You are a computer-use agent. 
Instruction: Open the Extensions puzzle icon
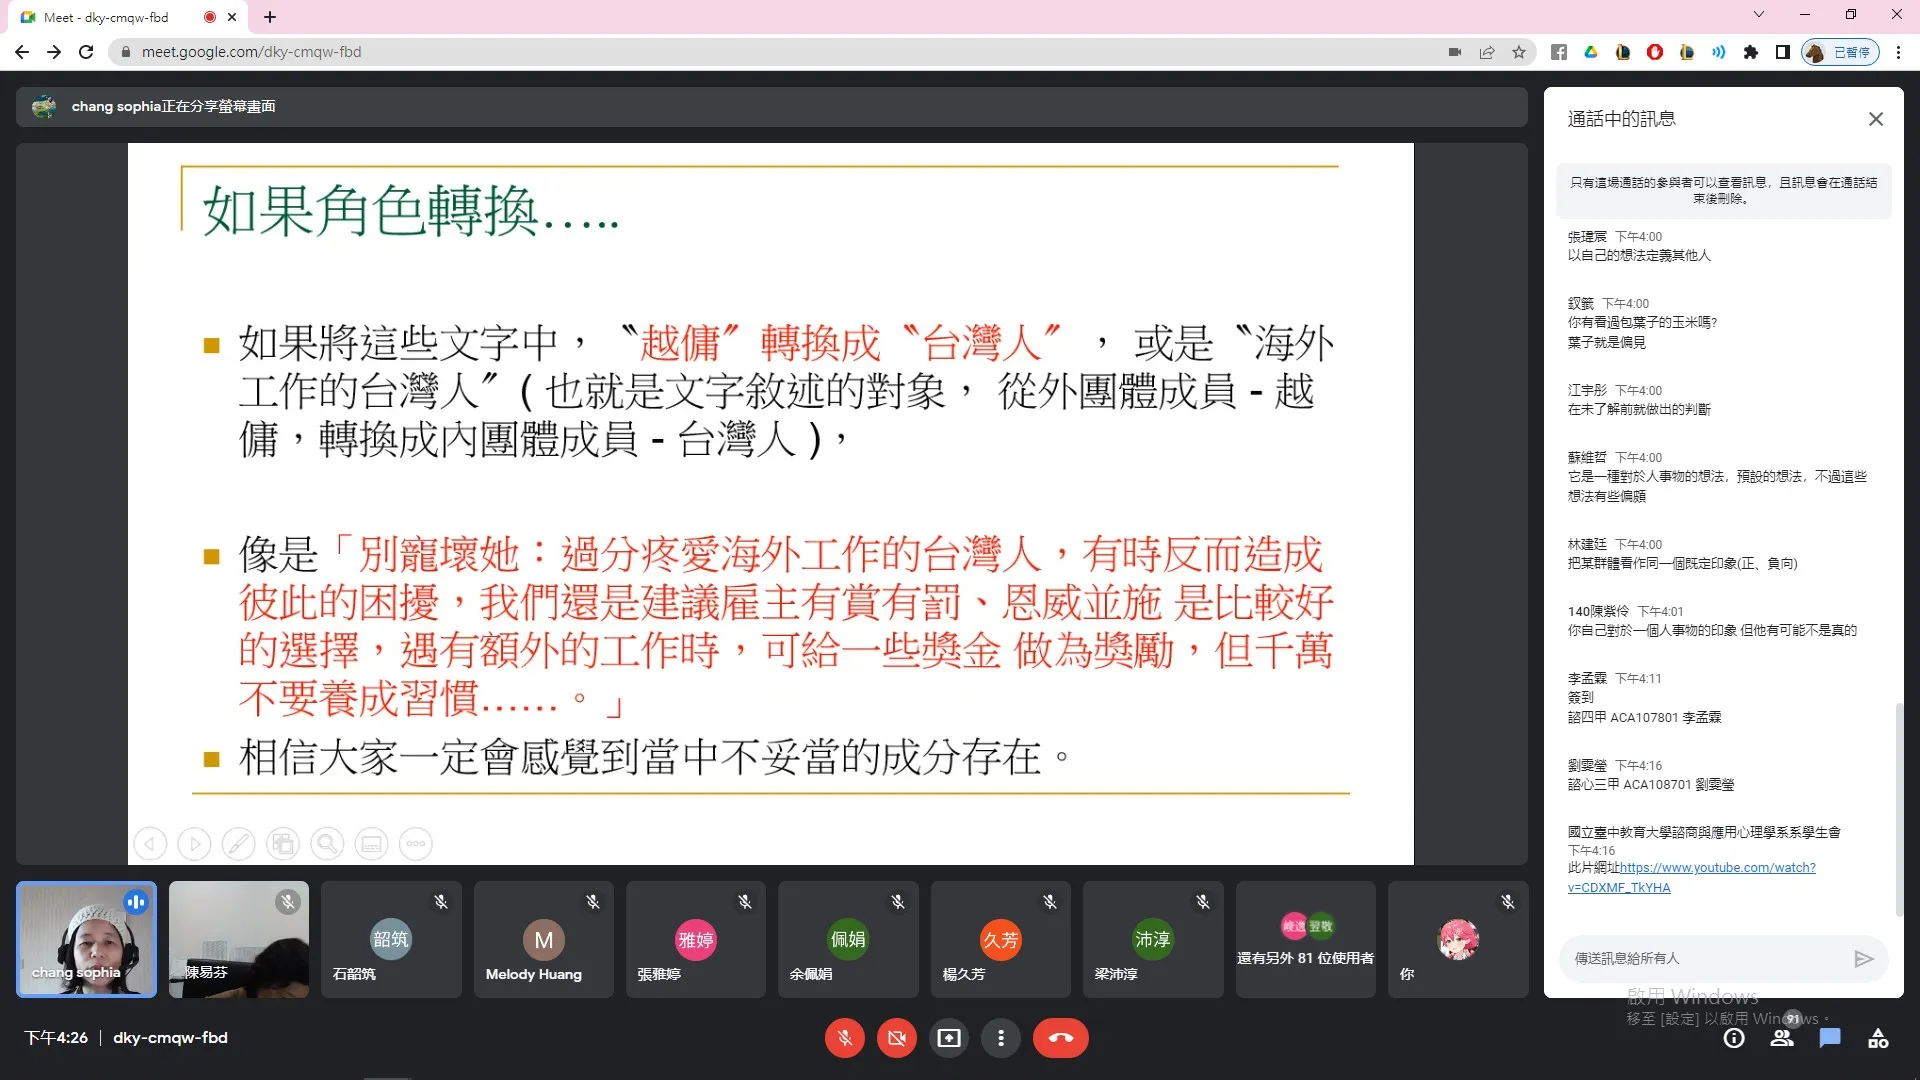click(x=1751, y=52)
